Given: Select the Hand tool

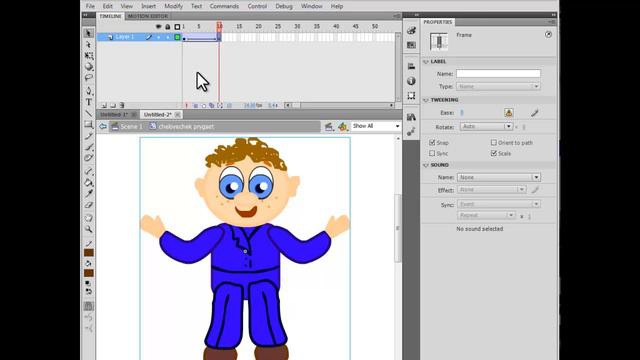Looking at the screenshot, I should pyautogui.click(x=89, y=218).
